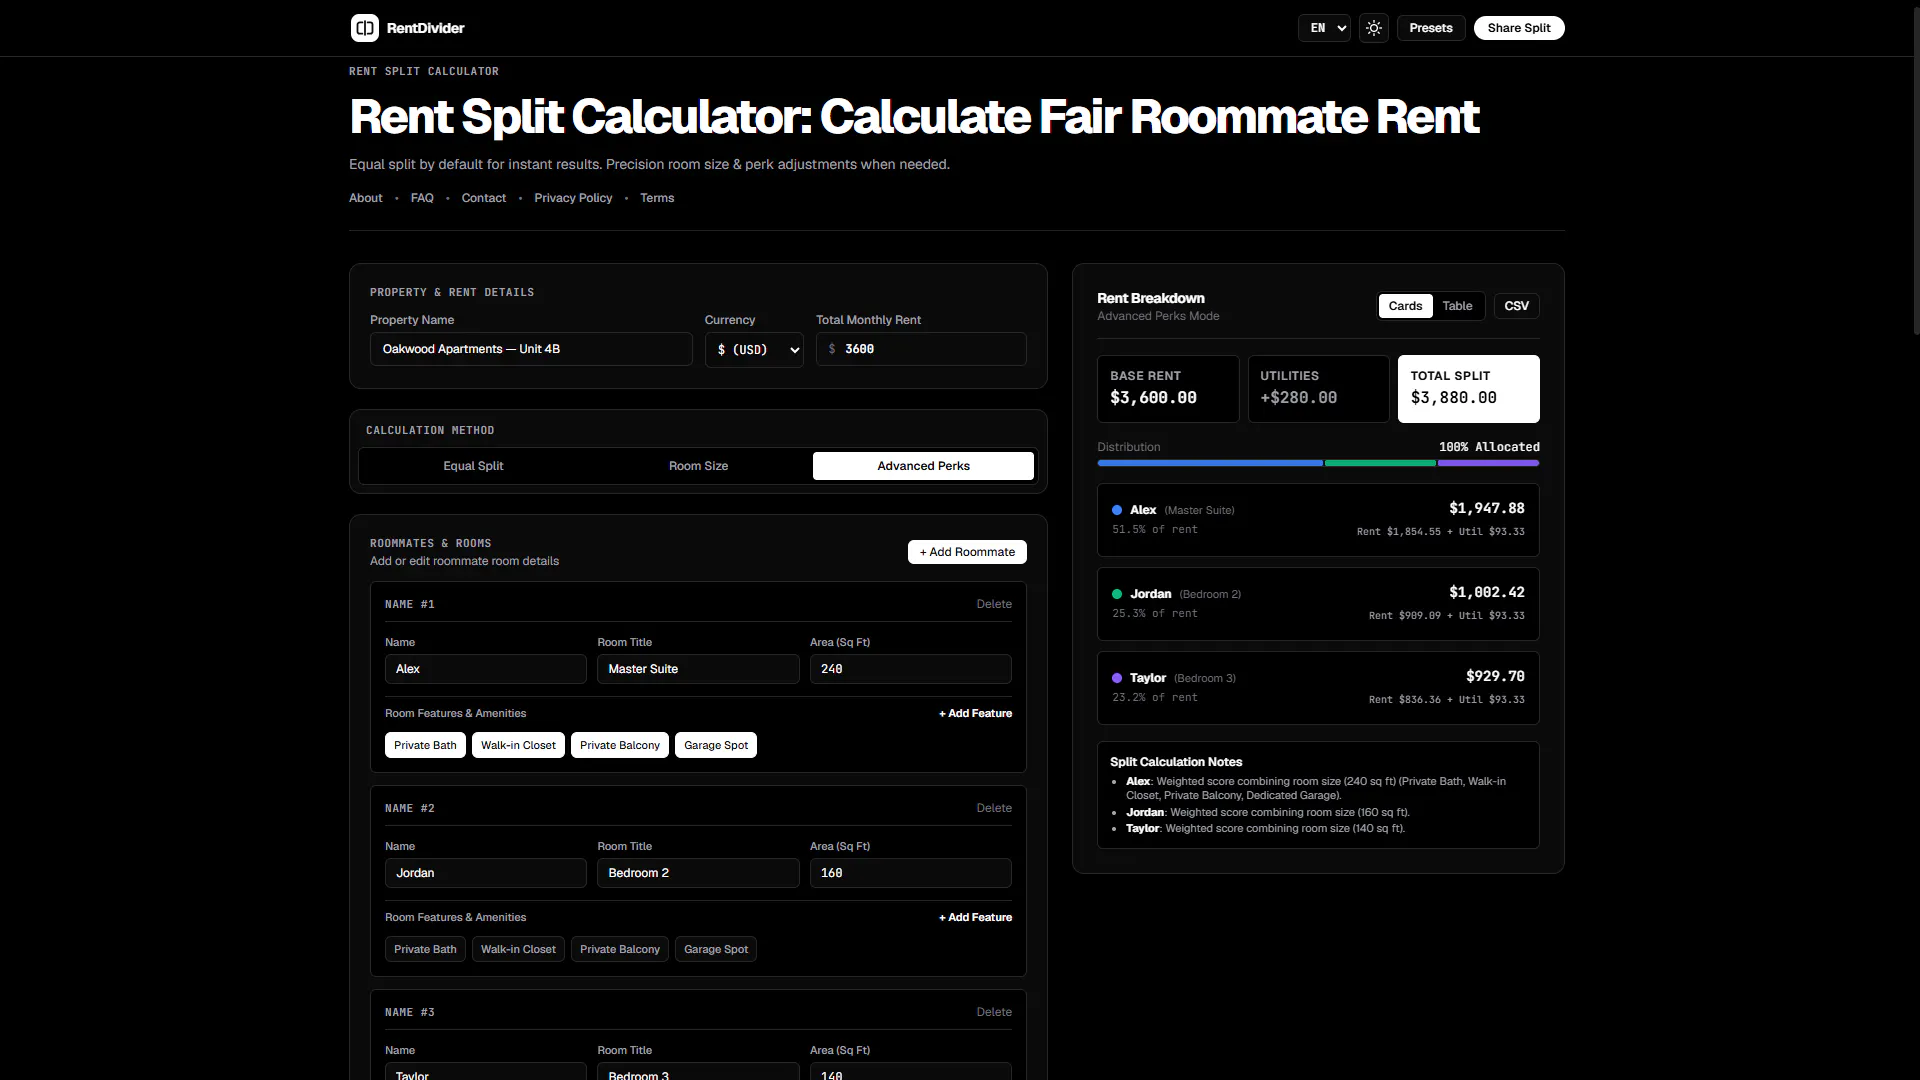1920x1080 pixels.
Task: Click Jordan's green color dot
Action: point(1117,594)
